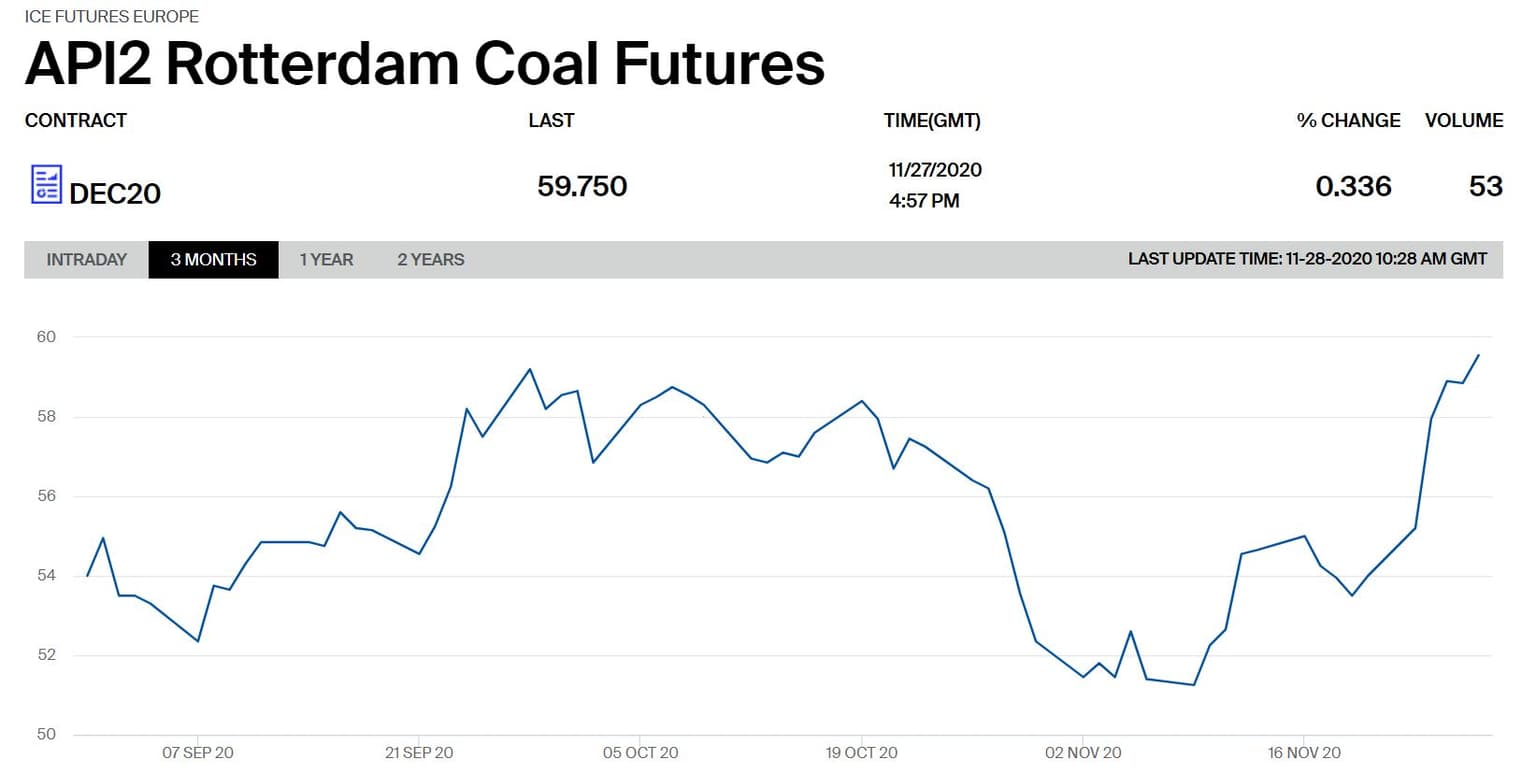Select the last price value 59.750
The height and width of the screenshot is (773, 1536).
[x=582, y=187]
